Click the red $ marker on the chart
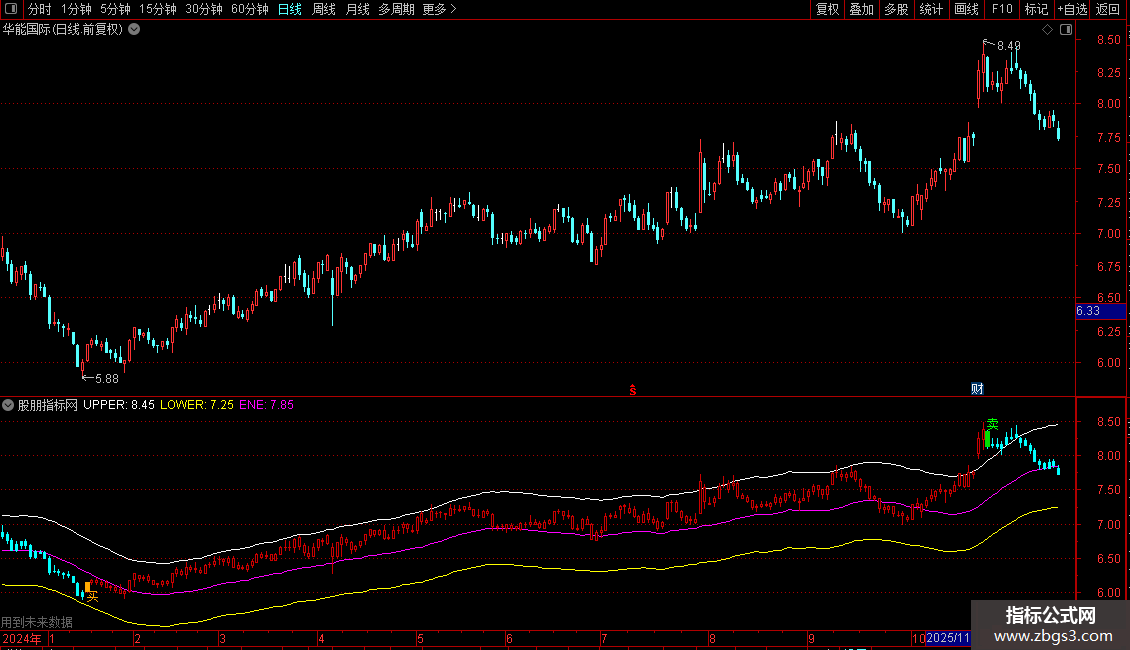1130x650 pixels. 632,389
